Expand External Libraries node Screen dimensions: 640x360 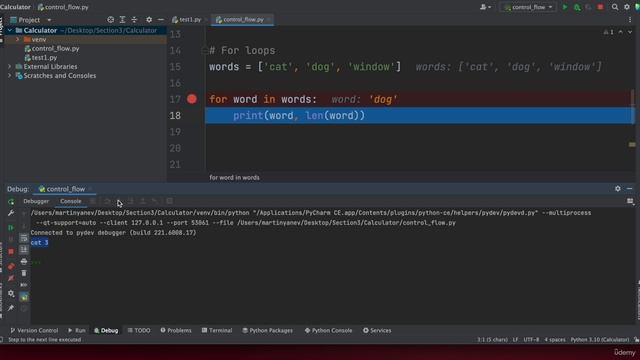[9, 67]
